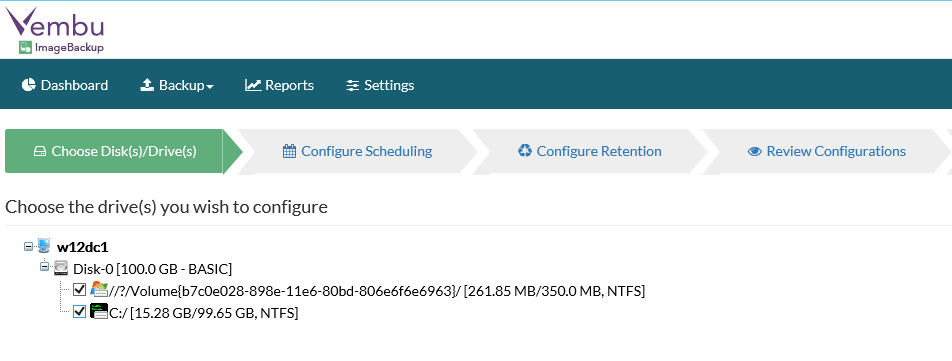Viewport: 952px width, 361px height.
Task: Switch to Configure Scheduling step
Action: click(357, 151)
